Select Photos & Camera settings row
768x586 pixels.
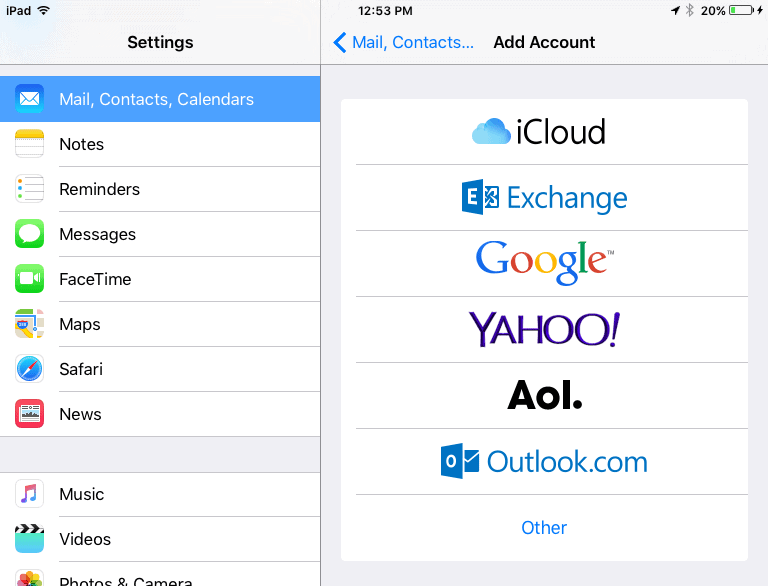pyautogui.click(x=160, y=574)
